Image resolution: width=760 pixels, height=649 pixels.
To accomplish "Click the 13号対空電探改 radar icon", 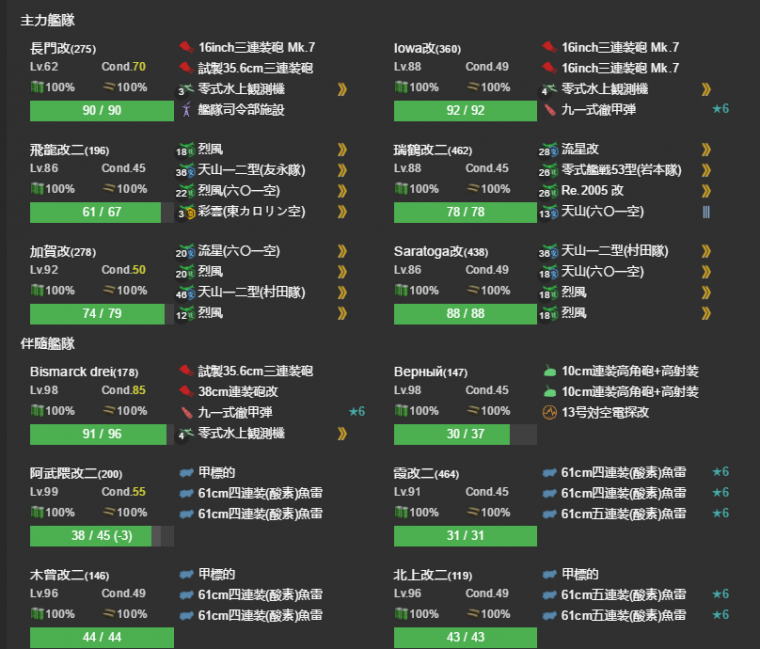I will (x=550, y=412).
